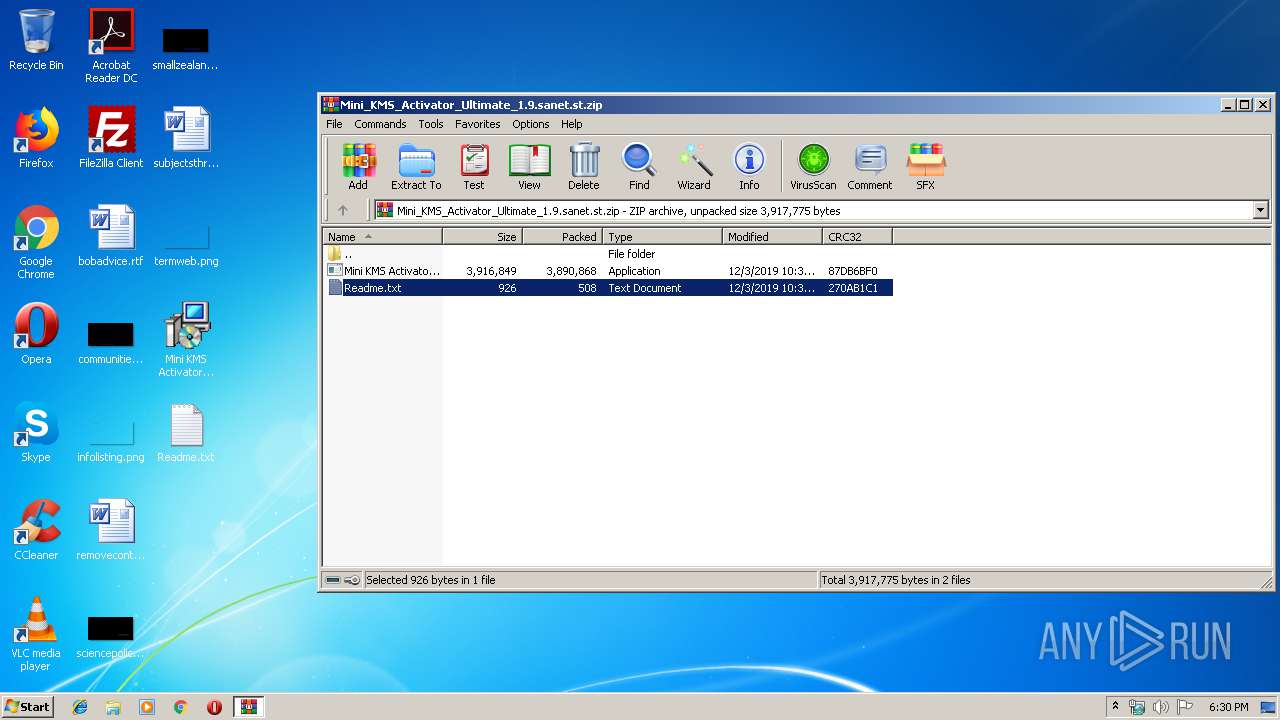Run VirusScan from the toolbar

pyautogui.click(x=813, y=166)
